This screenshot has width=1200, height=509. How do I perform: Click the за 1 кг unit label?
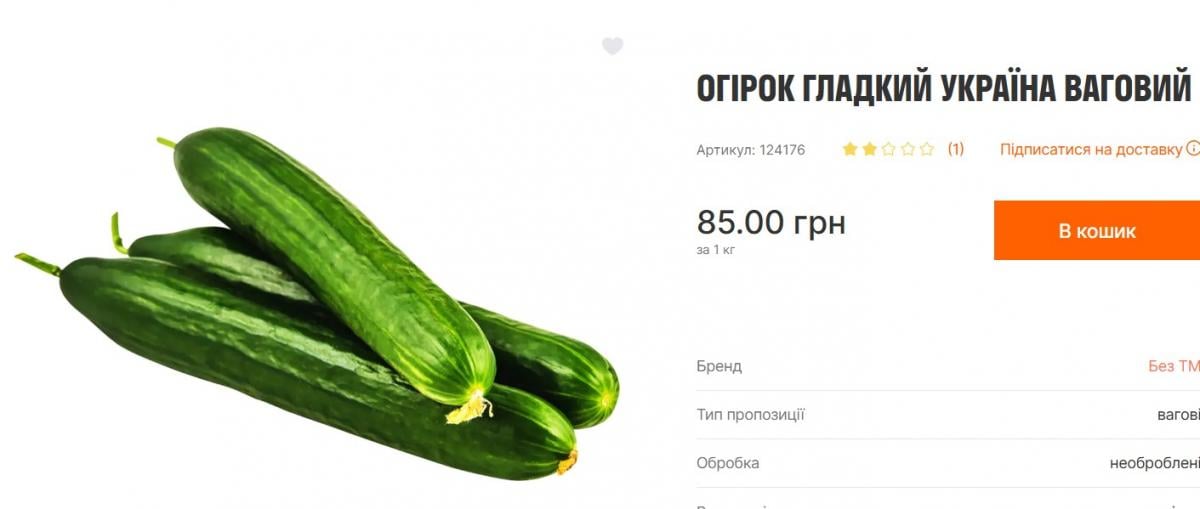click(716, 250)
